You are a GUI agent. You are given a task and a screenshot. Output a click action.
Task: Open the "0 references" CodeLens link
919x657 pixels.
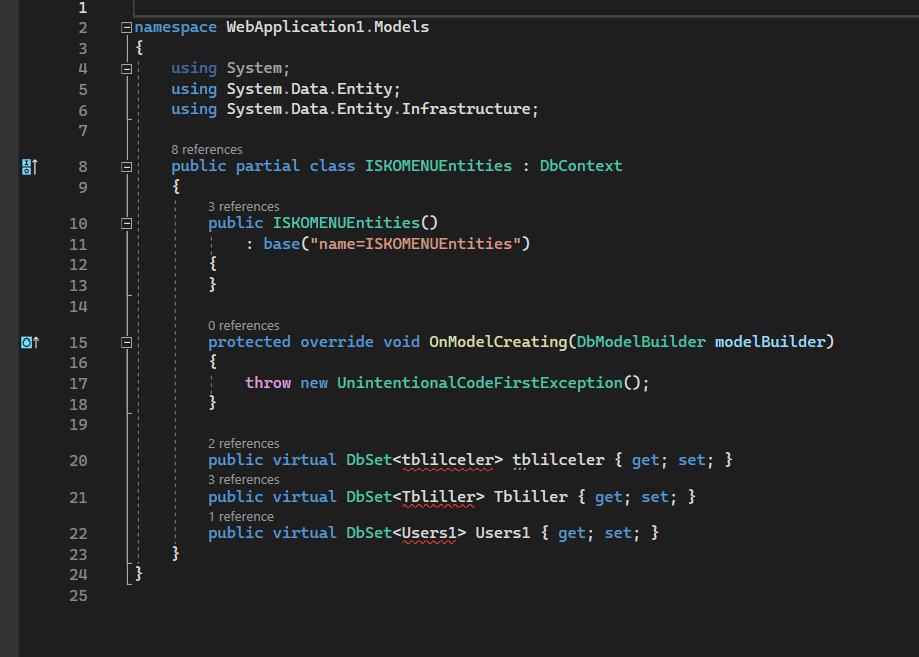point(243,325)
